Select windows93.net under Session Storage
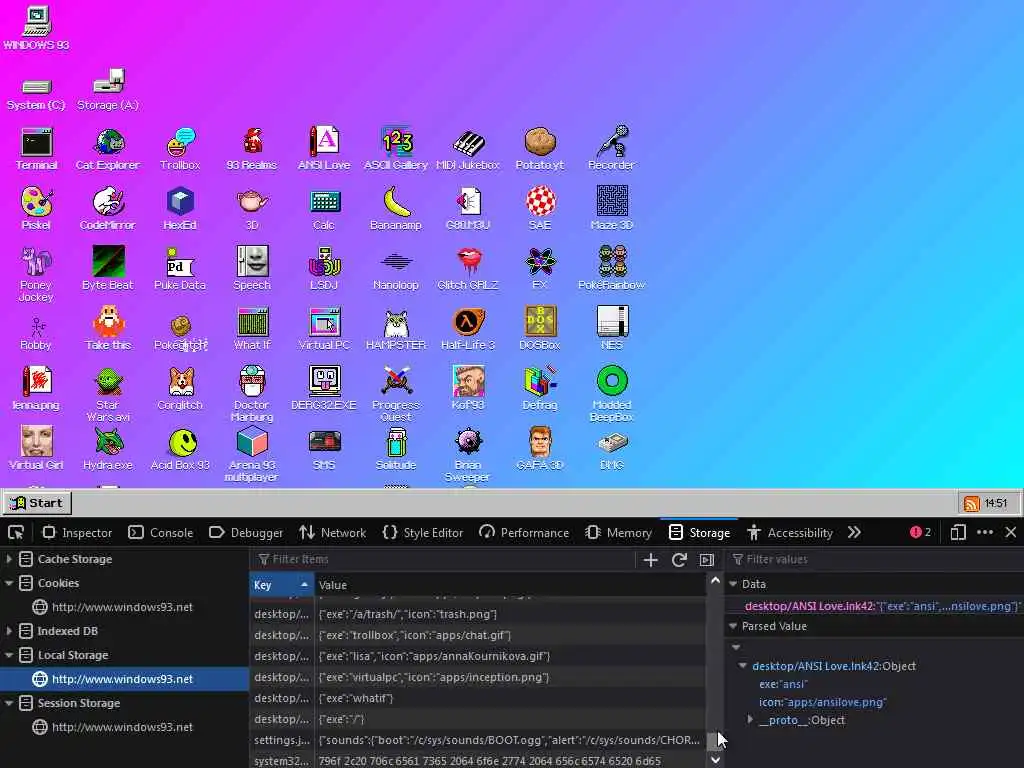Viewport: 1024px width, 768px height. pyautogui.click(x=124, y=728)
